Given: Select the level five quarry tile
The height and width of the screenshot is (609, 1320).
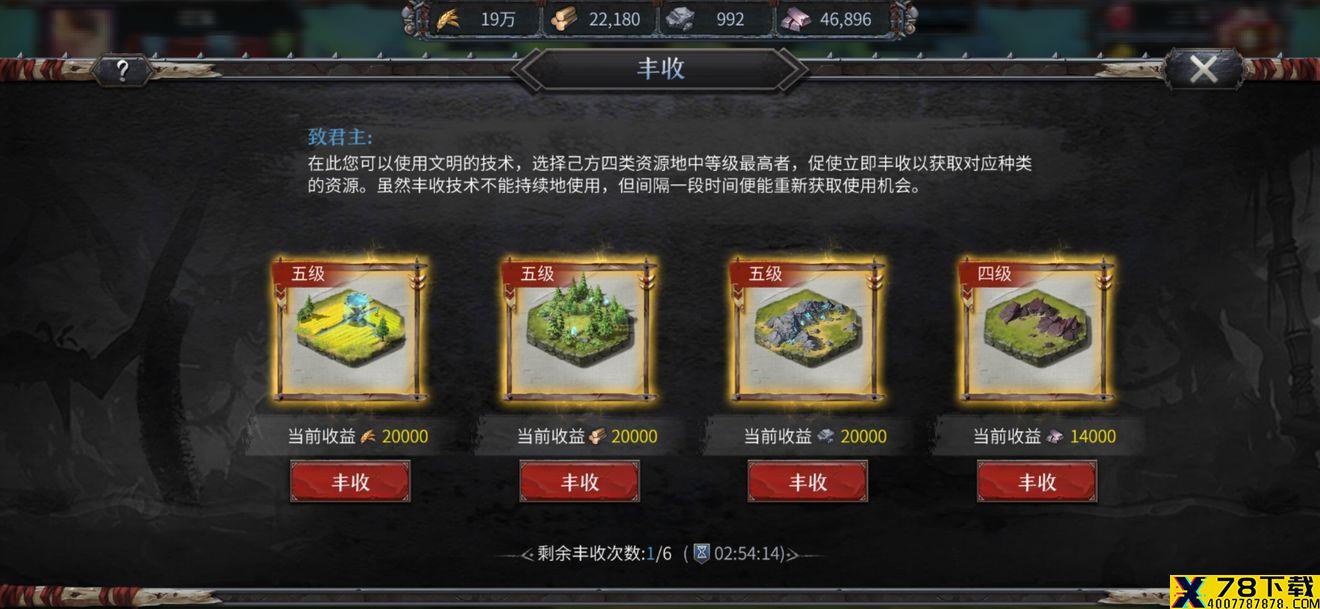Looking at the screenshot, I should coord(808,331).
